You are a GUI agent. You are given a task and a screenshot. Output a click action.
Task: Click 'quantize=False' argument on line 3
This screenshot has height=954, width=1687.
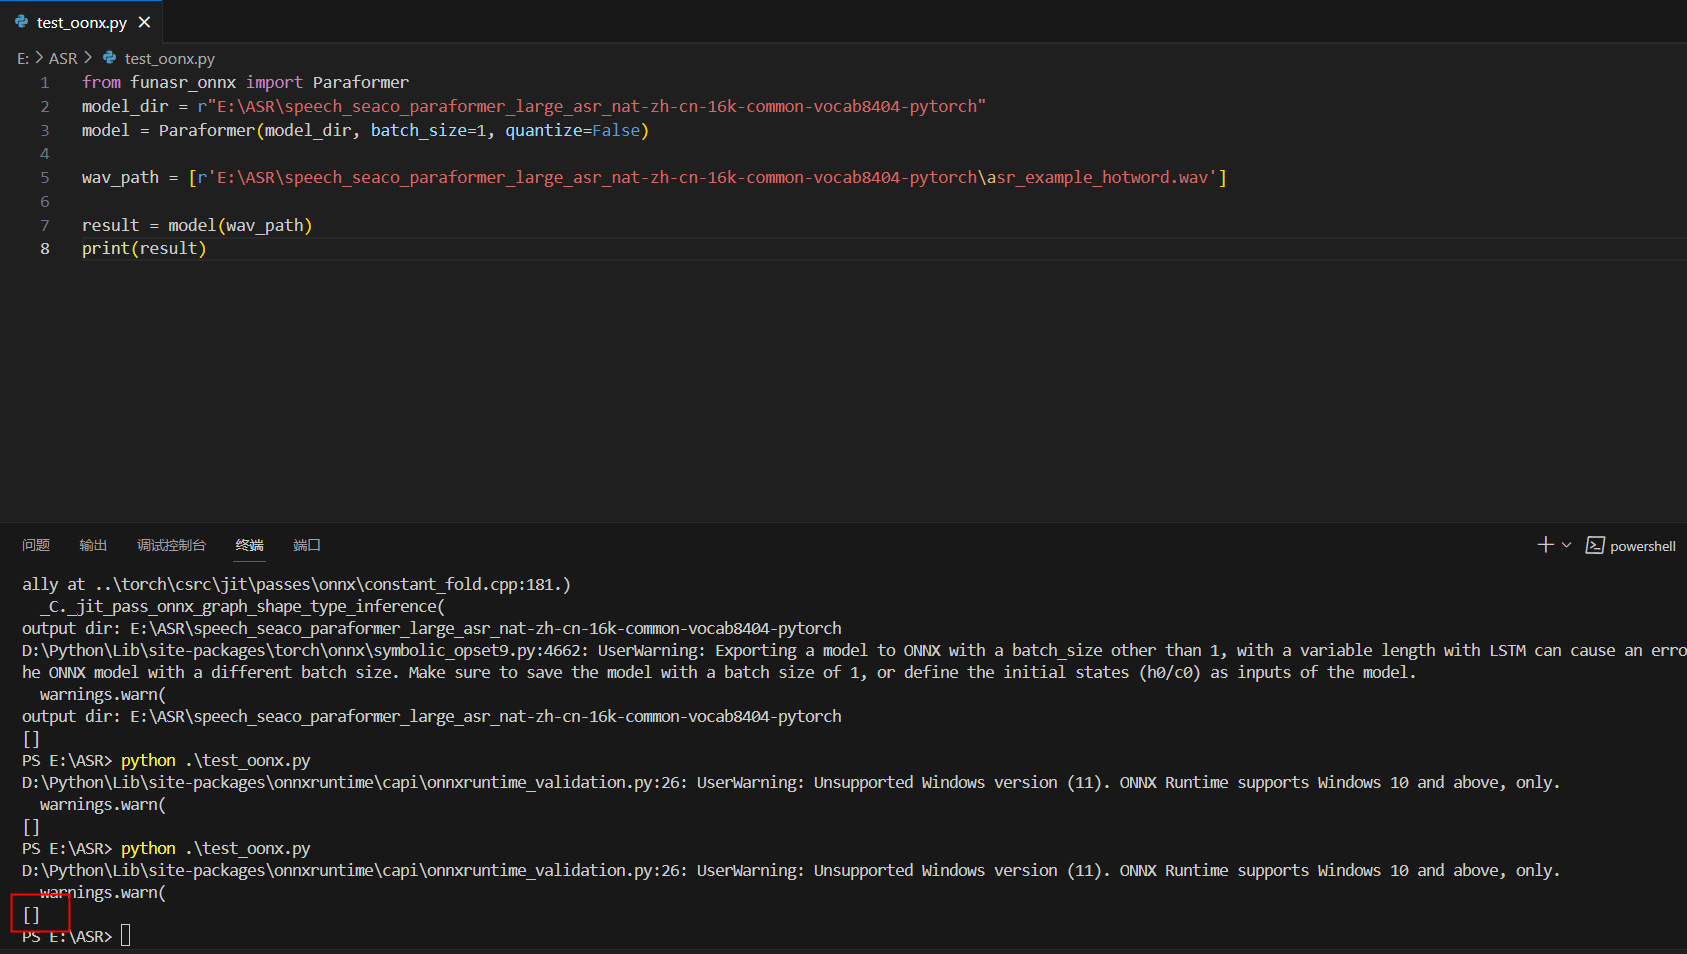572,130
